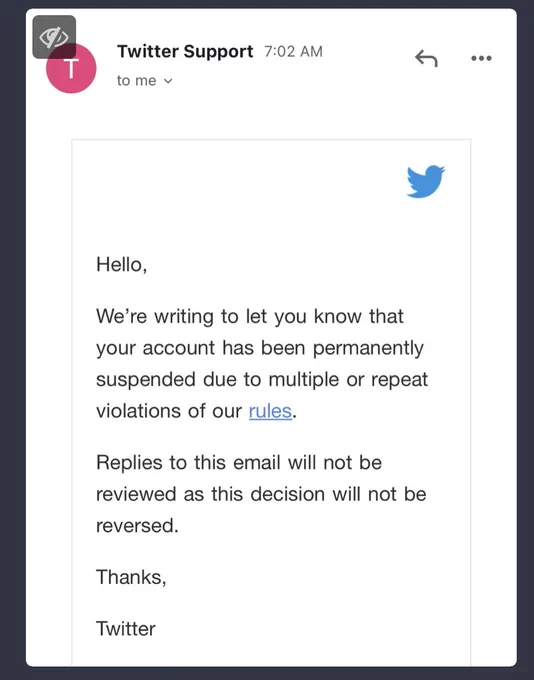Open the pink T sender avatar
Screen dimensions: 534x680
[x=71, y=69]
